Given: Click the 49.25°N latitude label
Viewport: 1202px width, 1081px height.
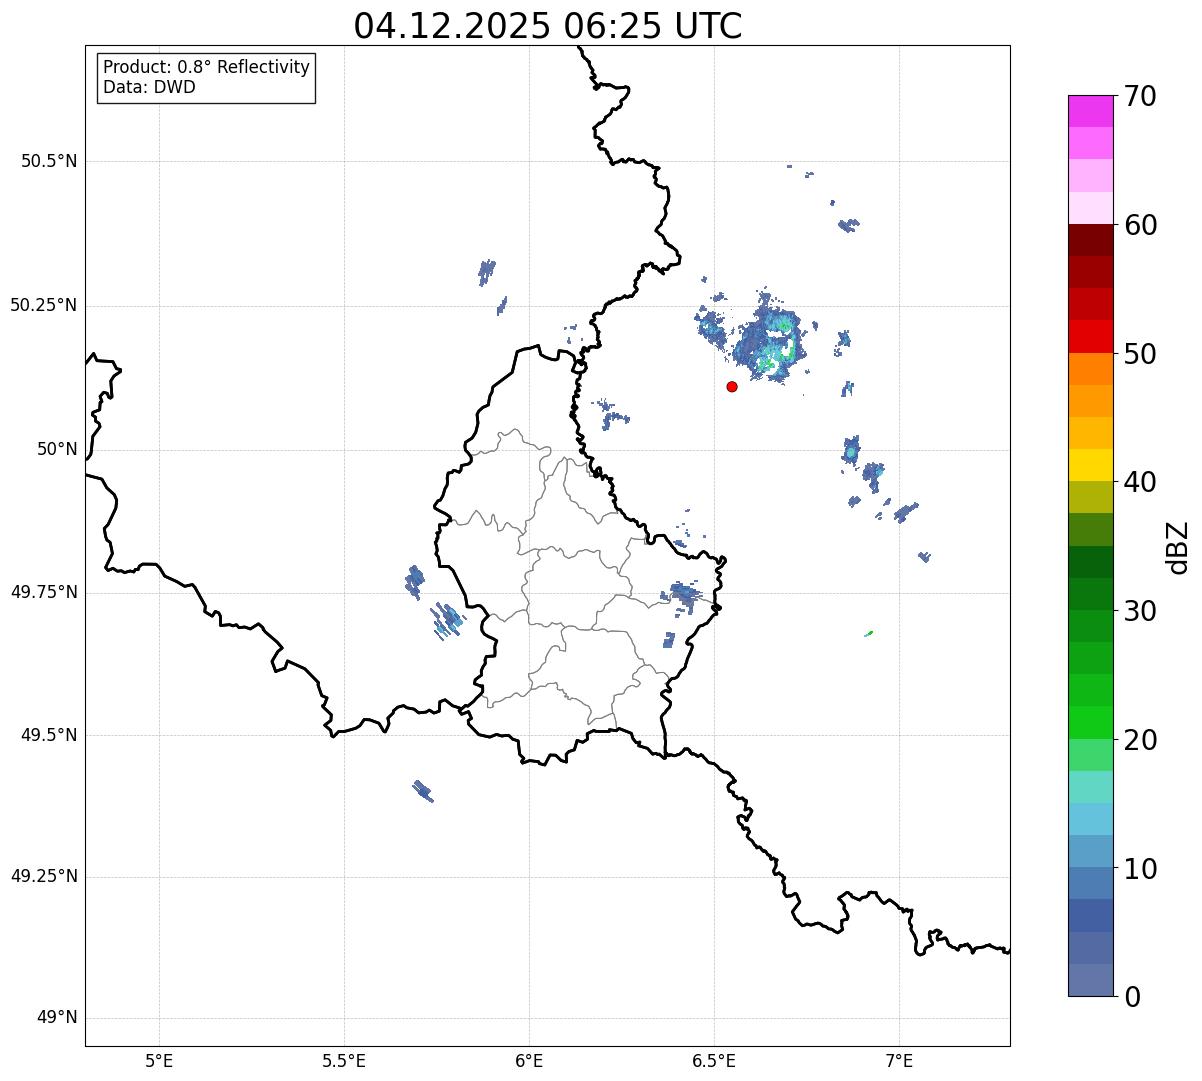Looking at the screenshot, I should [44, 877].
